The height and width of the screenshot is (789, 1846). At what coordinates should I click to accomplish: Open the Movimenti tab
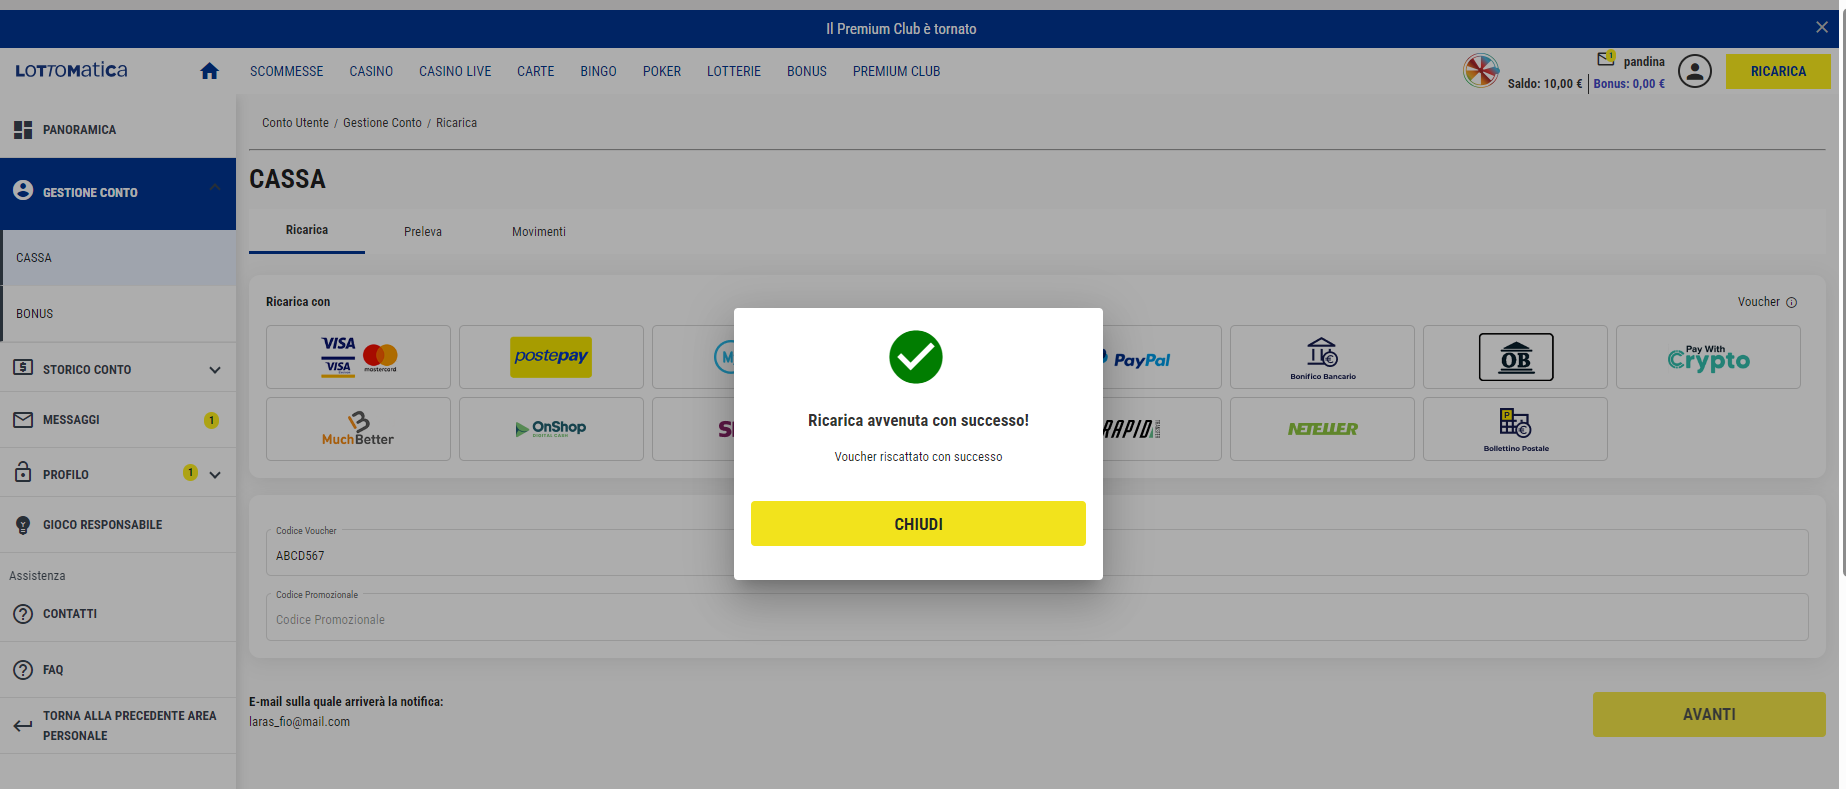click(x=538, y=232)
